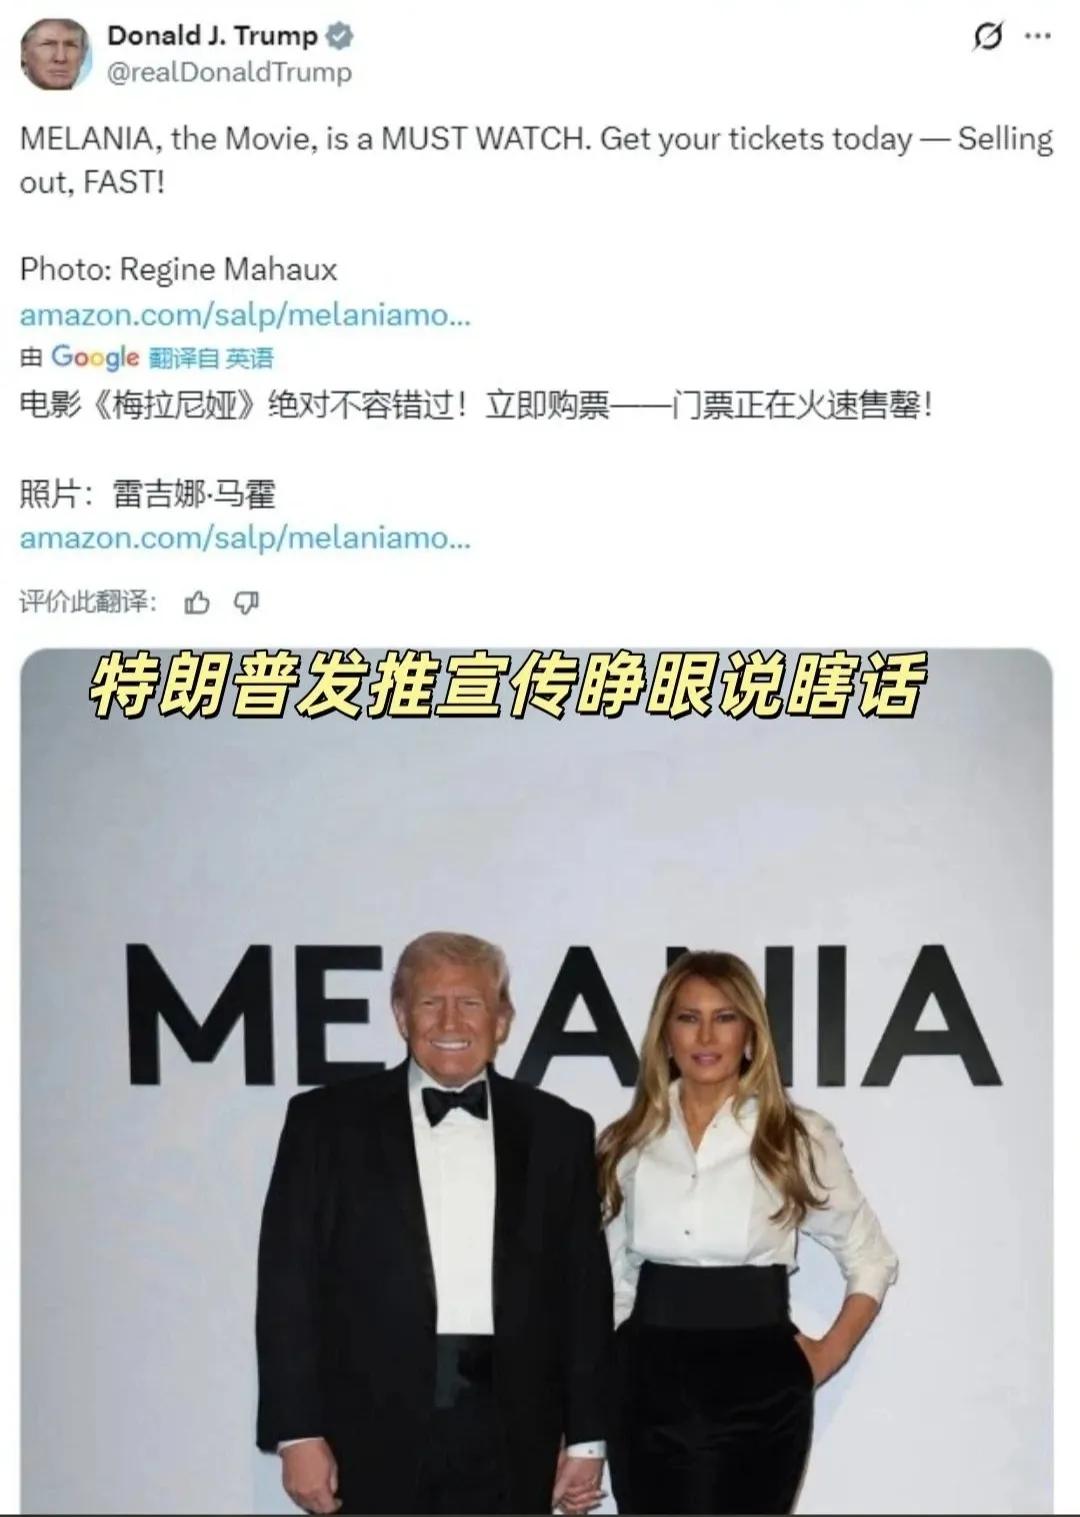The width and height of the screenshot is (1080, 1517).
Task: Click the "英语" source language label
Action: click(249, 358)
